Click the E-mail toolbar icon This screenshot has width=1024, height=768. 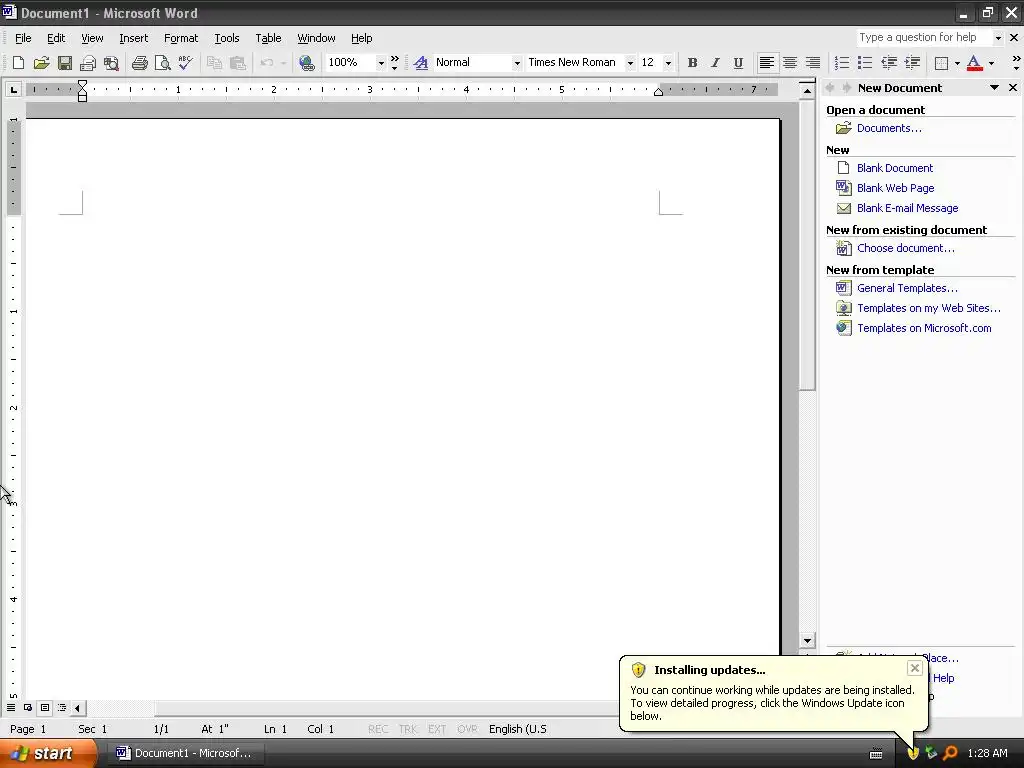[x=88, y=63]
